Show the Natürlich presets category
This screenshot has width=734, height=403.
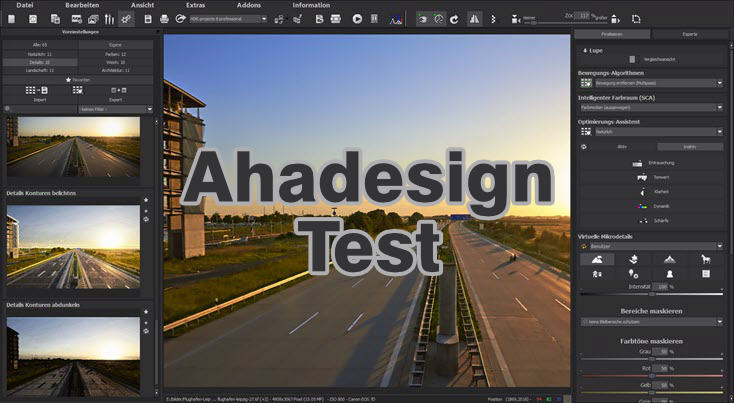click(40, 54)
